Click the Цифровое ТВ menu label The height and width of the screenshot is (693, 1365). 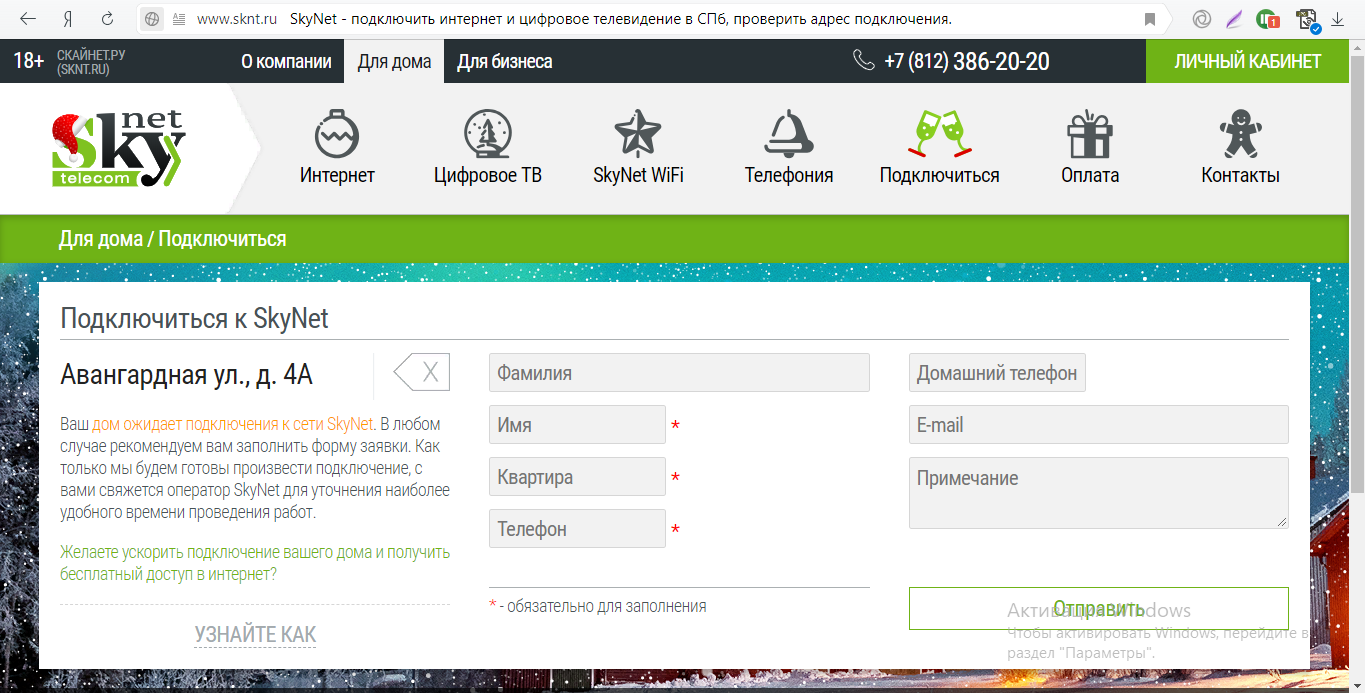488,175
